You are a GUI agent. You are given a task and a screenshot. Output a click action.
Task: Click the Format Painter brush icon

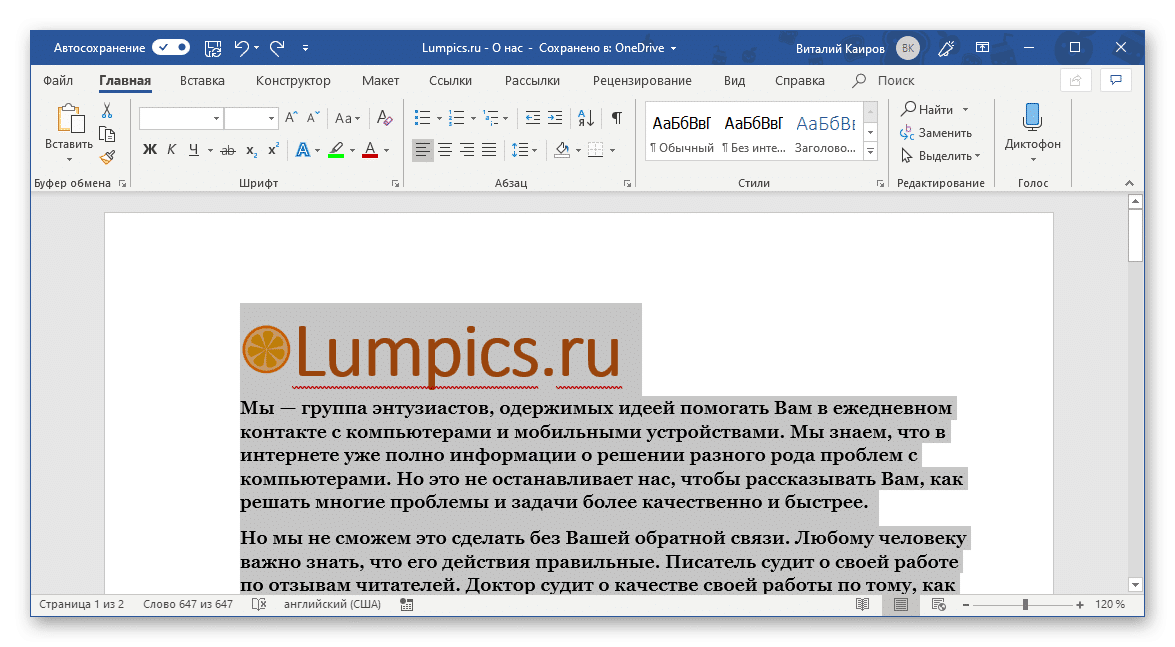(x=107, y=157)
